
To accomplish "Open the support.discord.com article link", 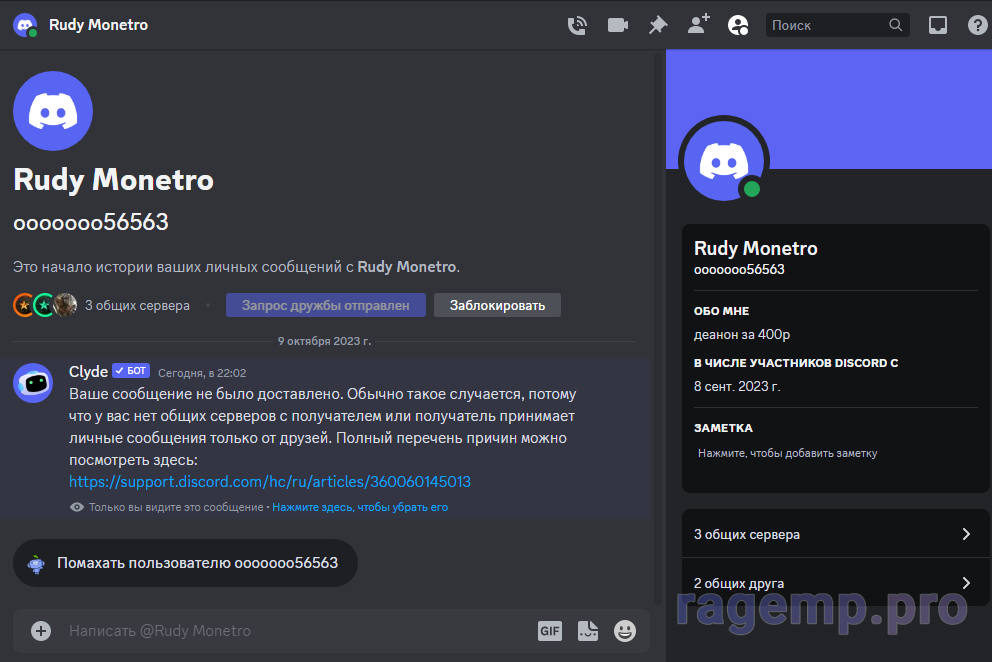I will tap(270, 482).
